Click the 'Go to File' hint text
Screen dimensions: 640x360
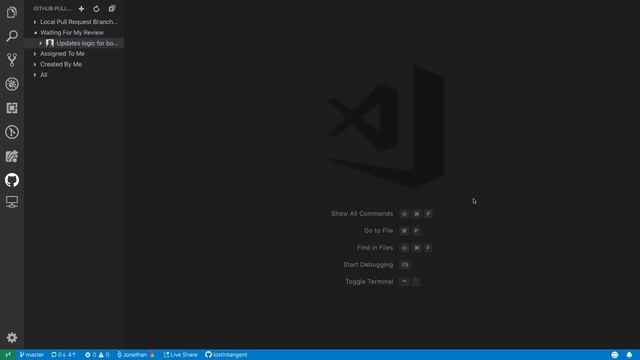tap(378, 231)
